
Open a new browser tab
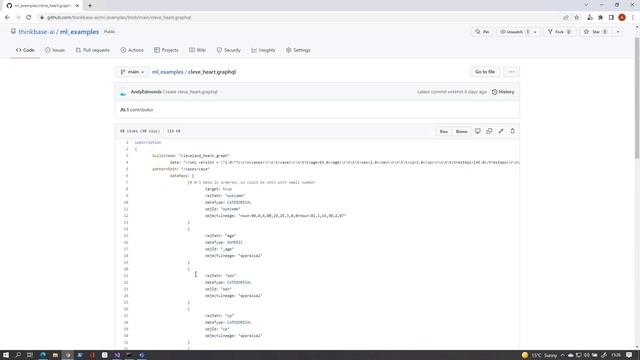click(x=90, y=6)
